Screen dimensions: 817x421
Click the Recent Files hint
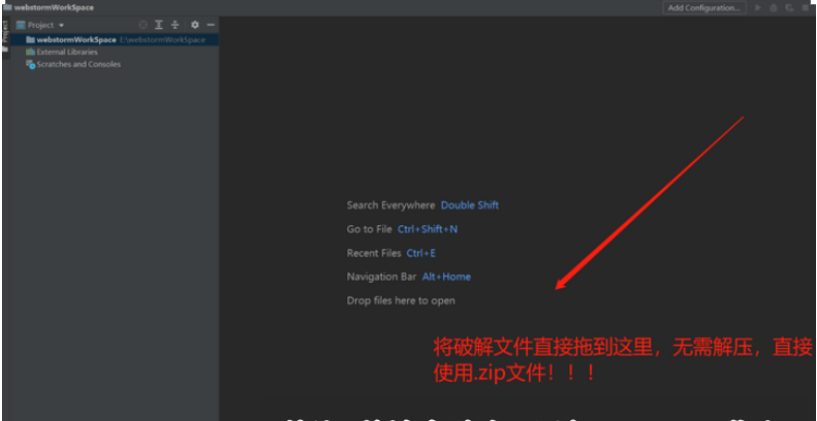point(374,253)
